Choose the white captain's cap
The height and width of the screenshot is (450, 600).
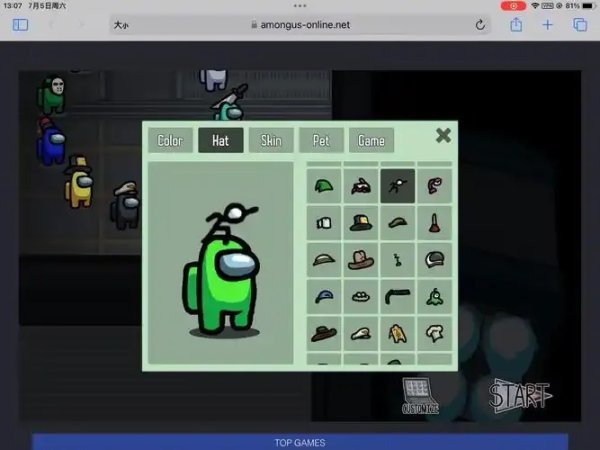pos(360,333)
